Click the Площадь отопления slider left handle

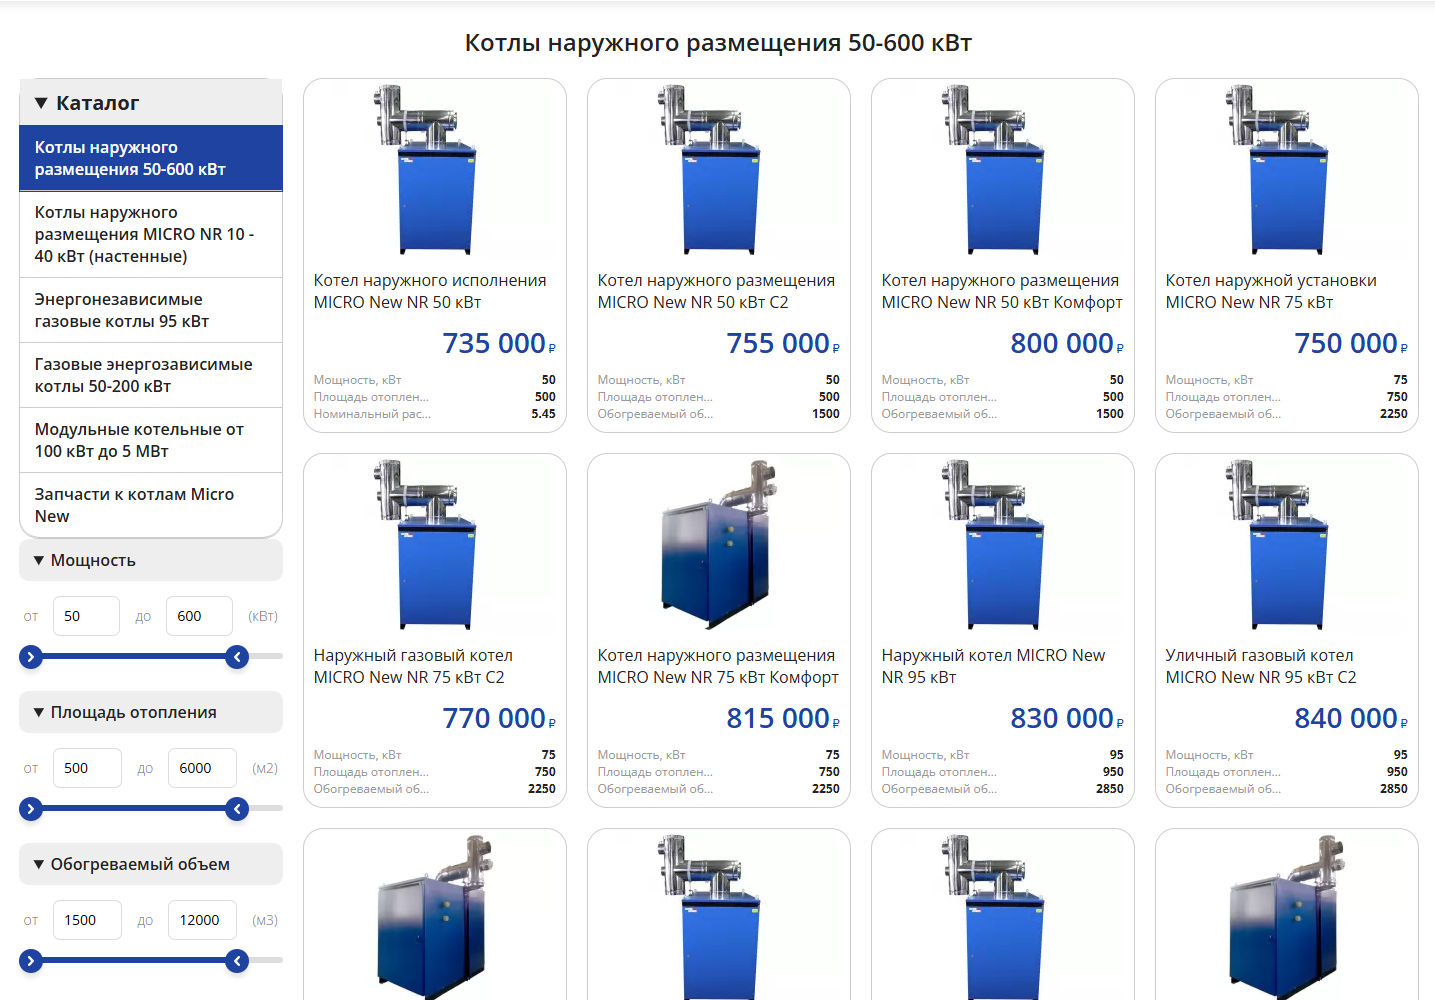[31, 809]
